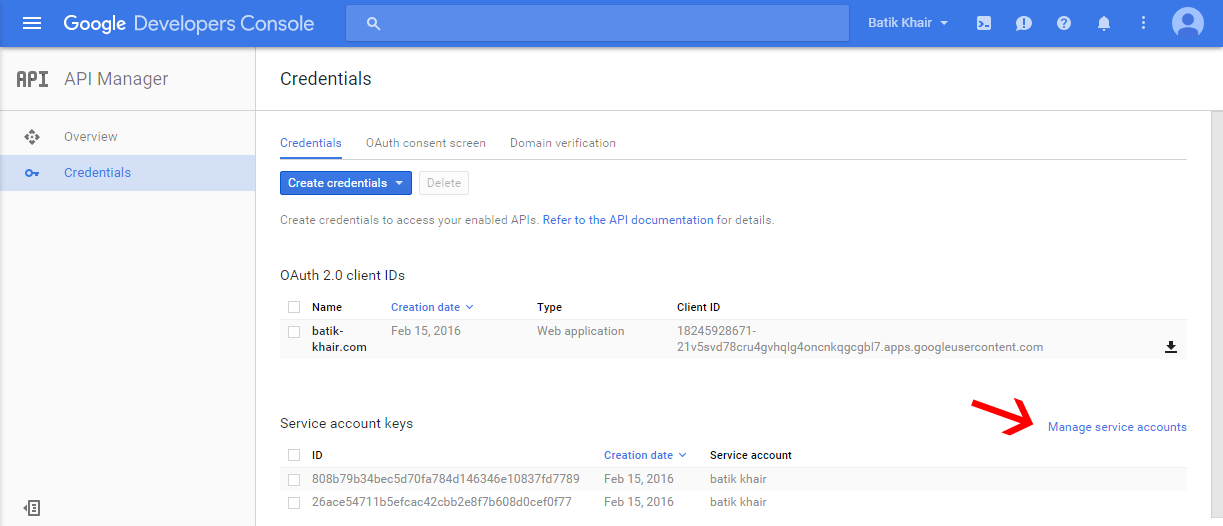Screen dimensions: 1223x526
Task: Click the ID column header in service keys
Action: (317, 455)
